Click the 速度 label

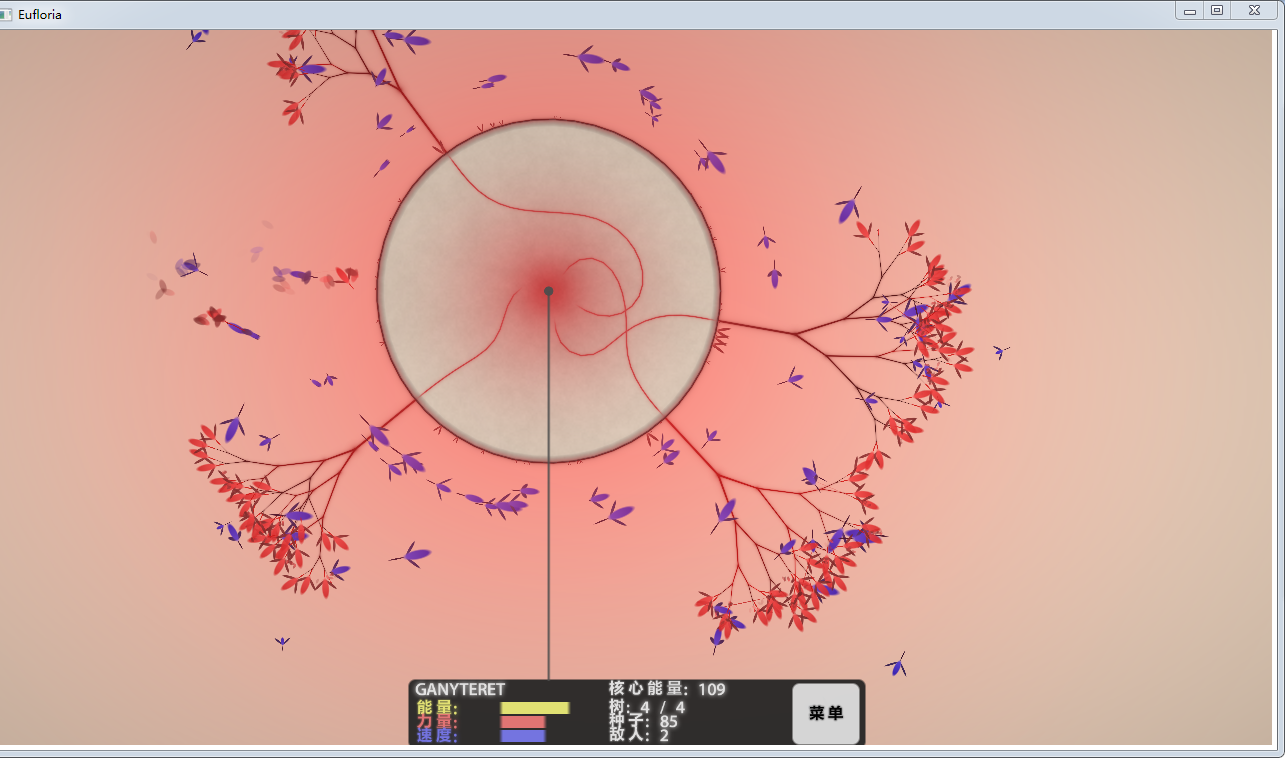coord(437,736)
